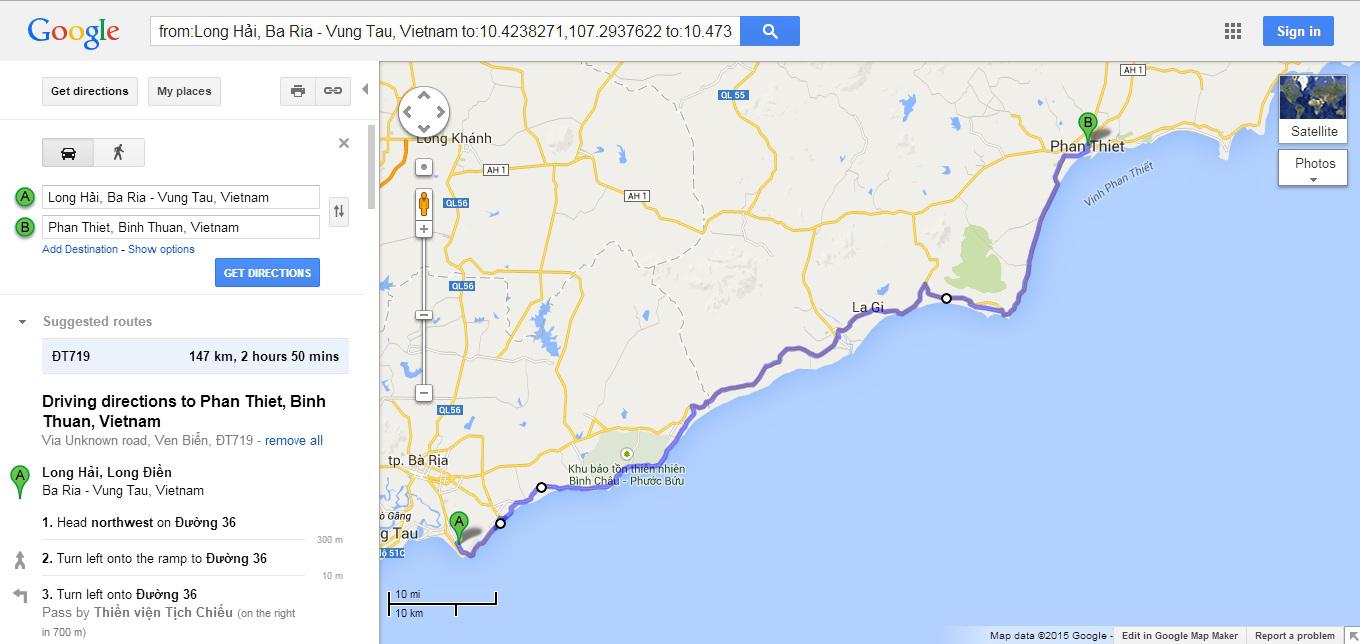This screenshot has height=644, width=1360.
Task: Select walking mode pedestrian icon
Action: (x=119, y=152)
